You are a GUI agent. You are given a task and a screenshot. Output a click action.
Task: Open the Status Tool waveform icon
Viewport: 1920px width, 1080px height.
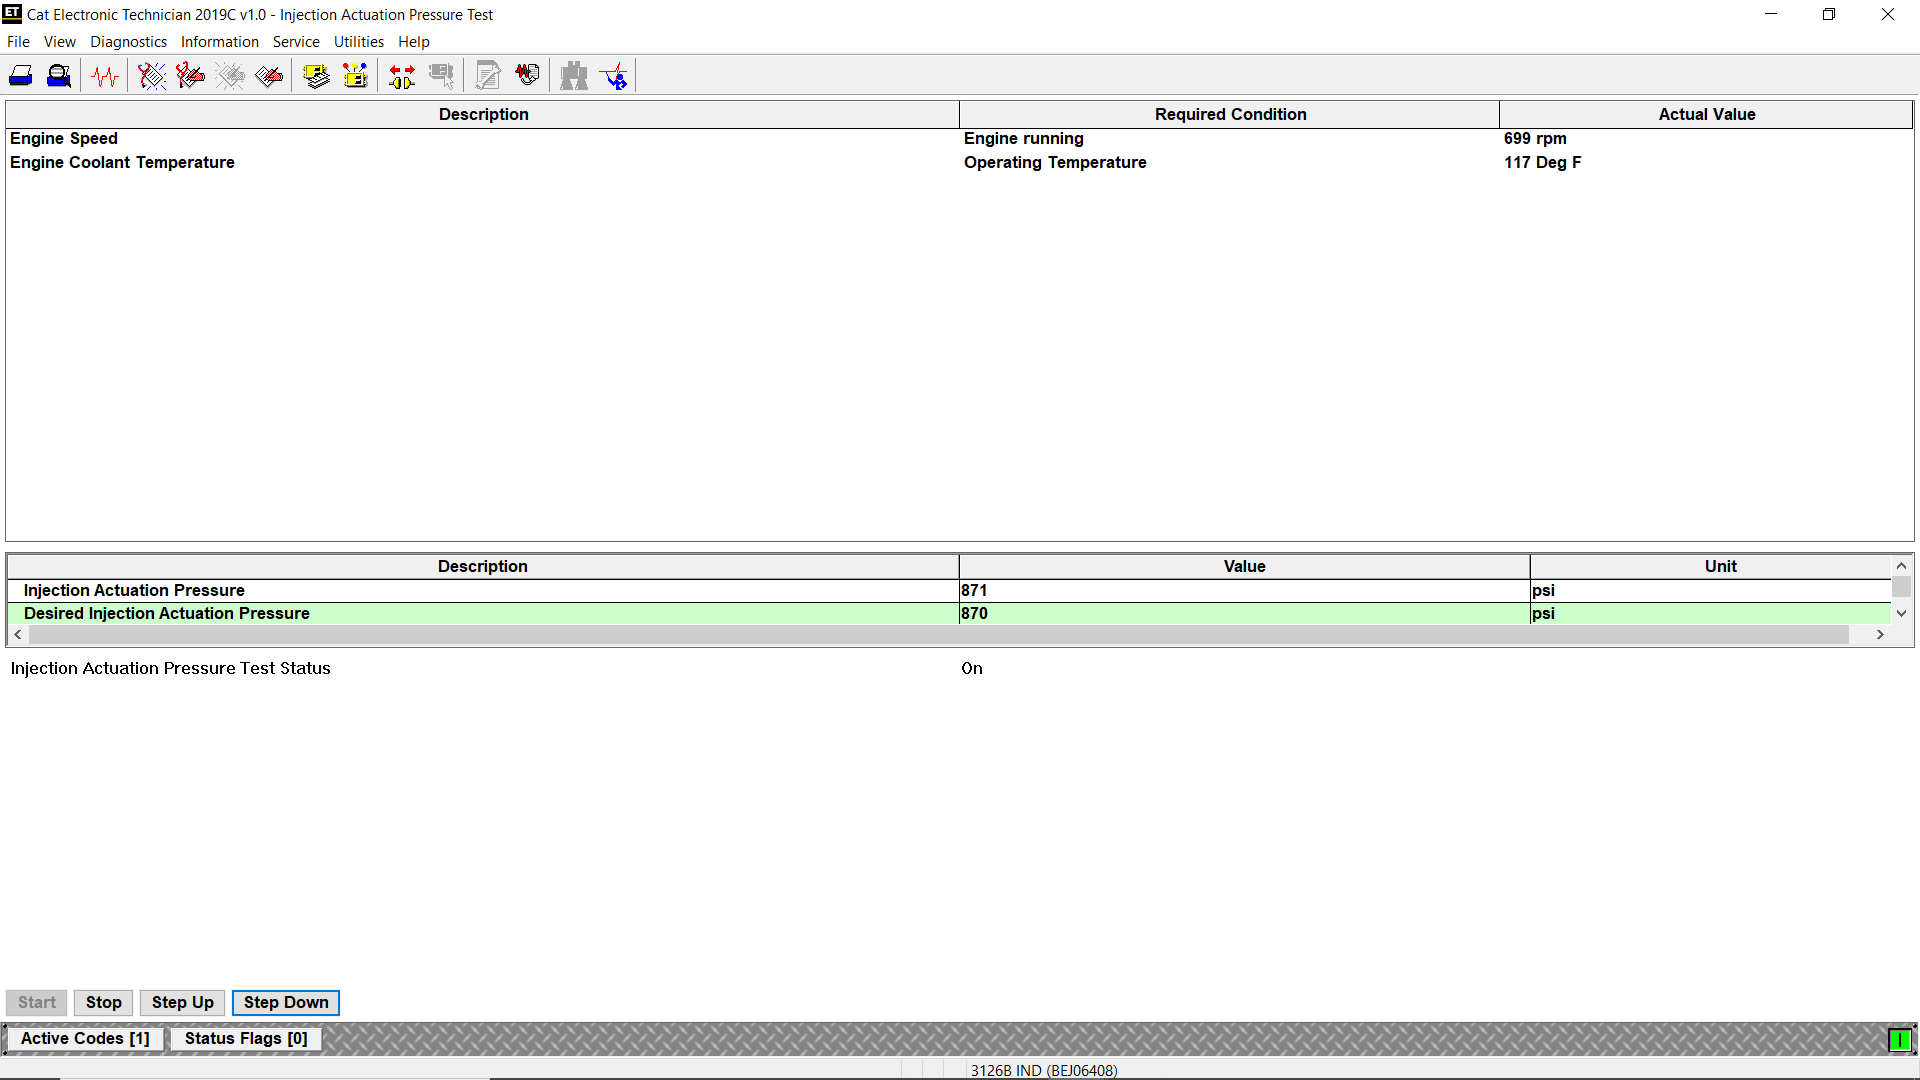click(x=105, y=76)
